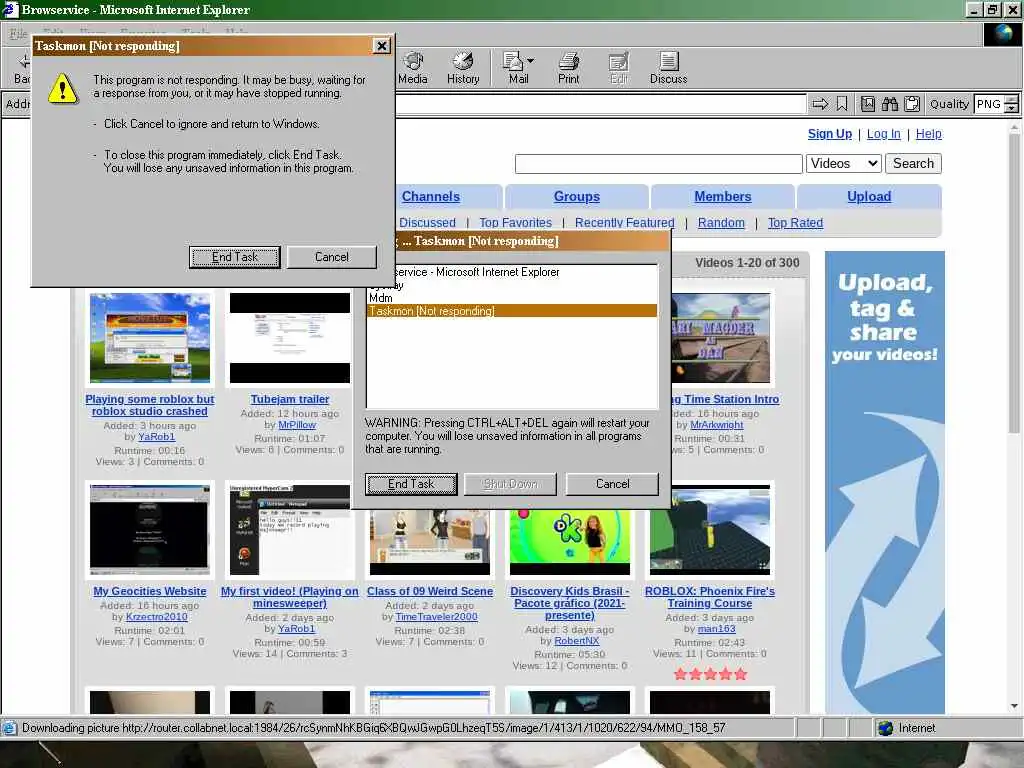Open the Tubejam trailer thumbnail

[289, 338]
